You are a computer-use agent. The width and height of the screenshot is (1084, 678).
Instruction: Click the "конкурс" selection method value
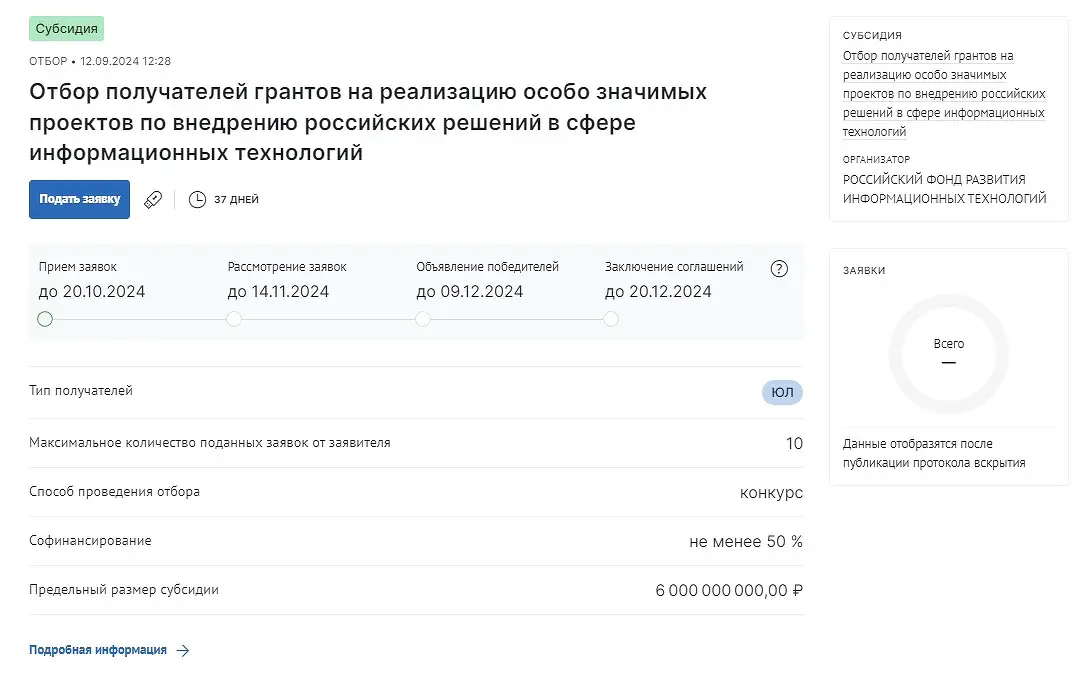pyautogui.click(x=771, y=493)
